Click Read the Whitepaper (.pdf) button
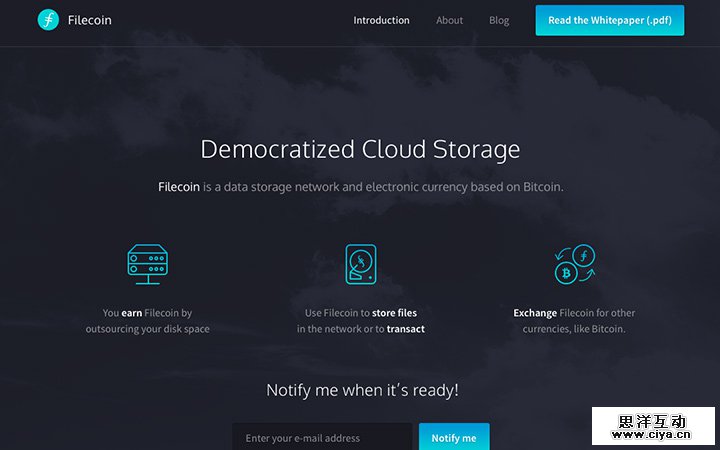The image size is (720, 450). pos(610,20)
